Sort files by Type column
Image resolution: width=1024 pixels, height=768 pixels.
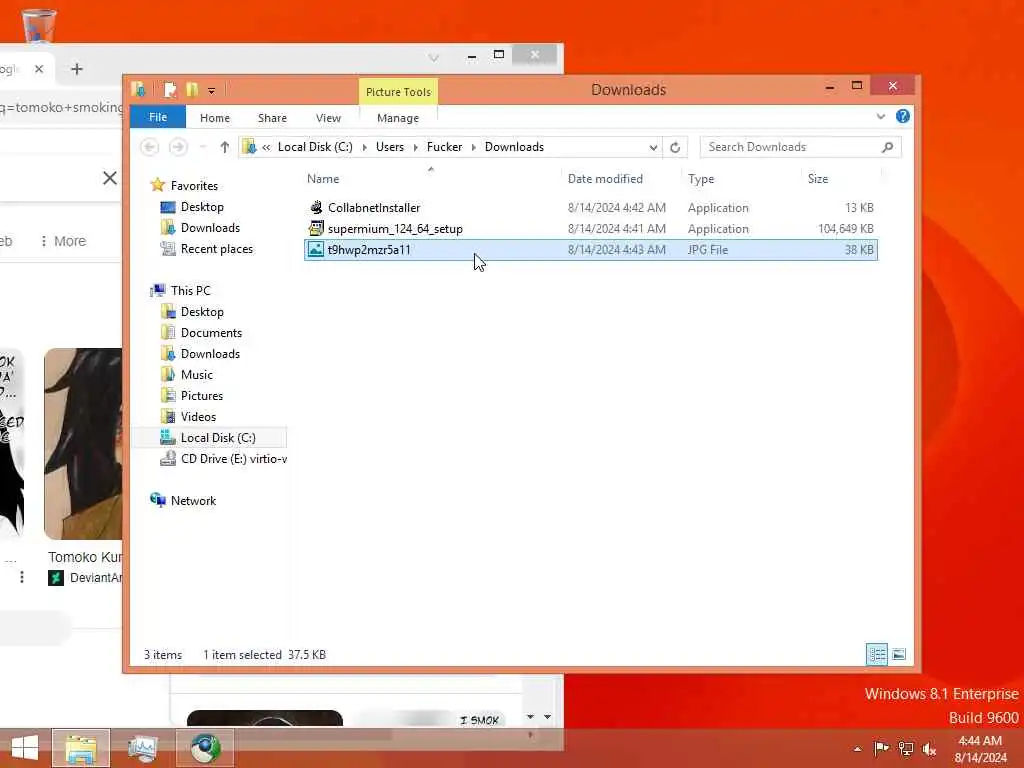[x=701, y=179]
